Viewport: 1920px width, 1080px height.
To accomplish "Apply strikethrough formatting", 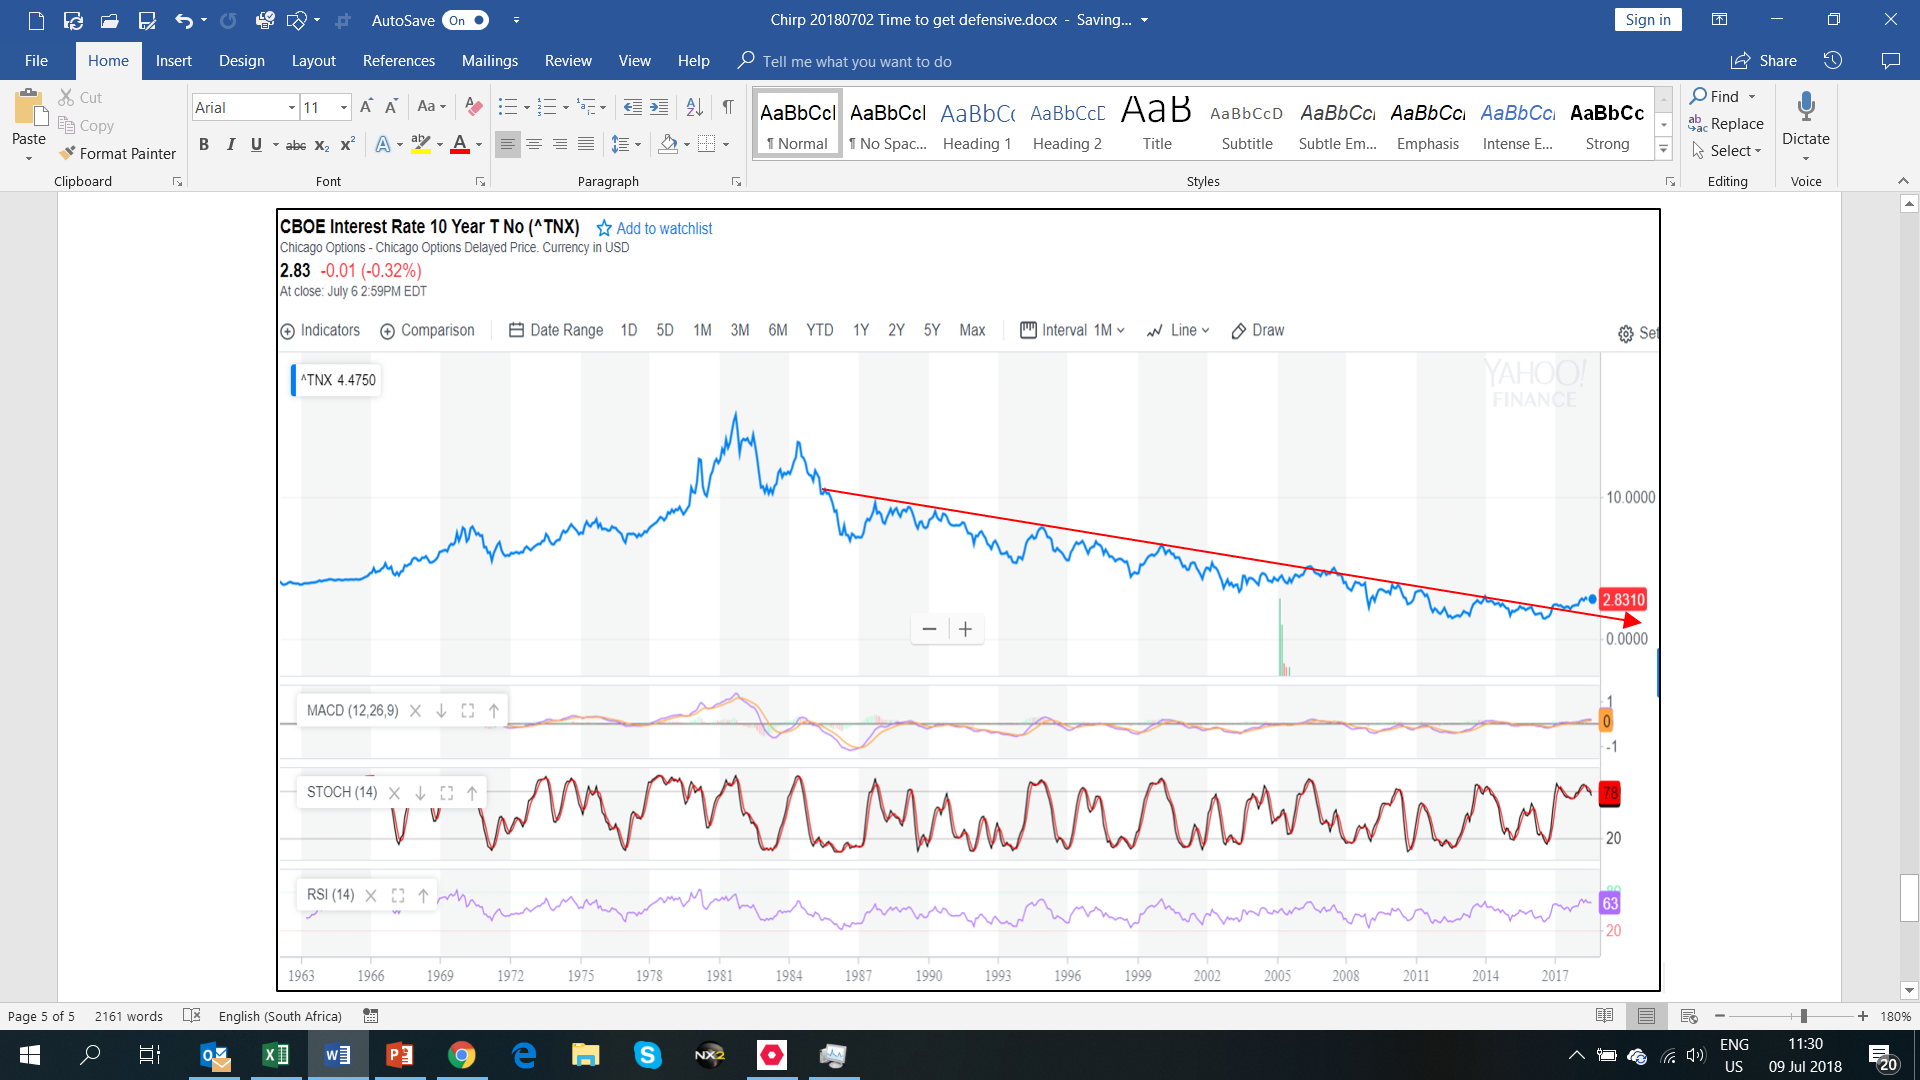I will [295, 145].
